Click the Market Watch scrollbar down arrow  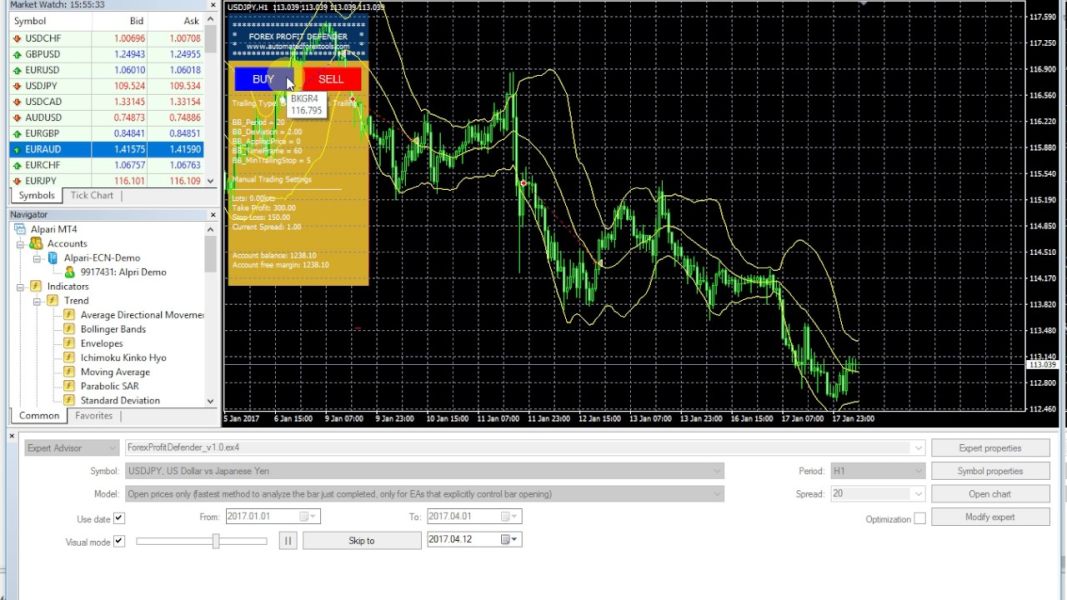click(211, 181)
